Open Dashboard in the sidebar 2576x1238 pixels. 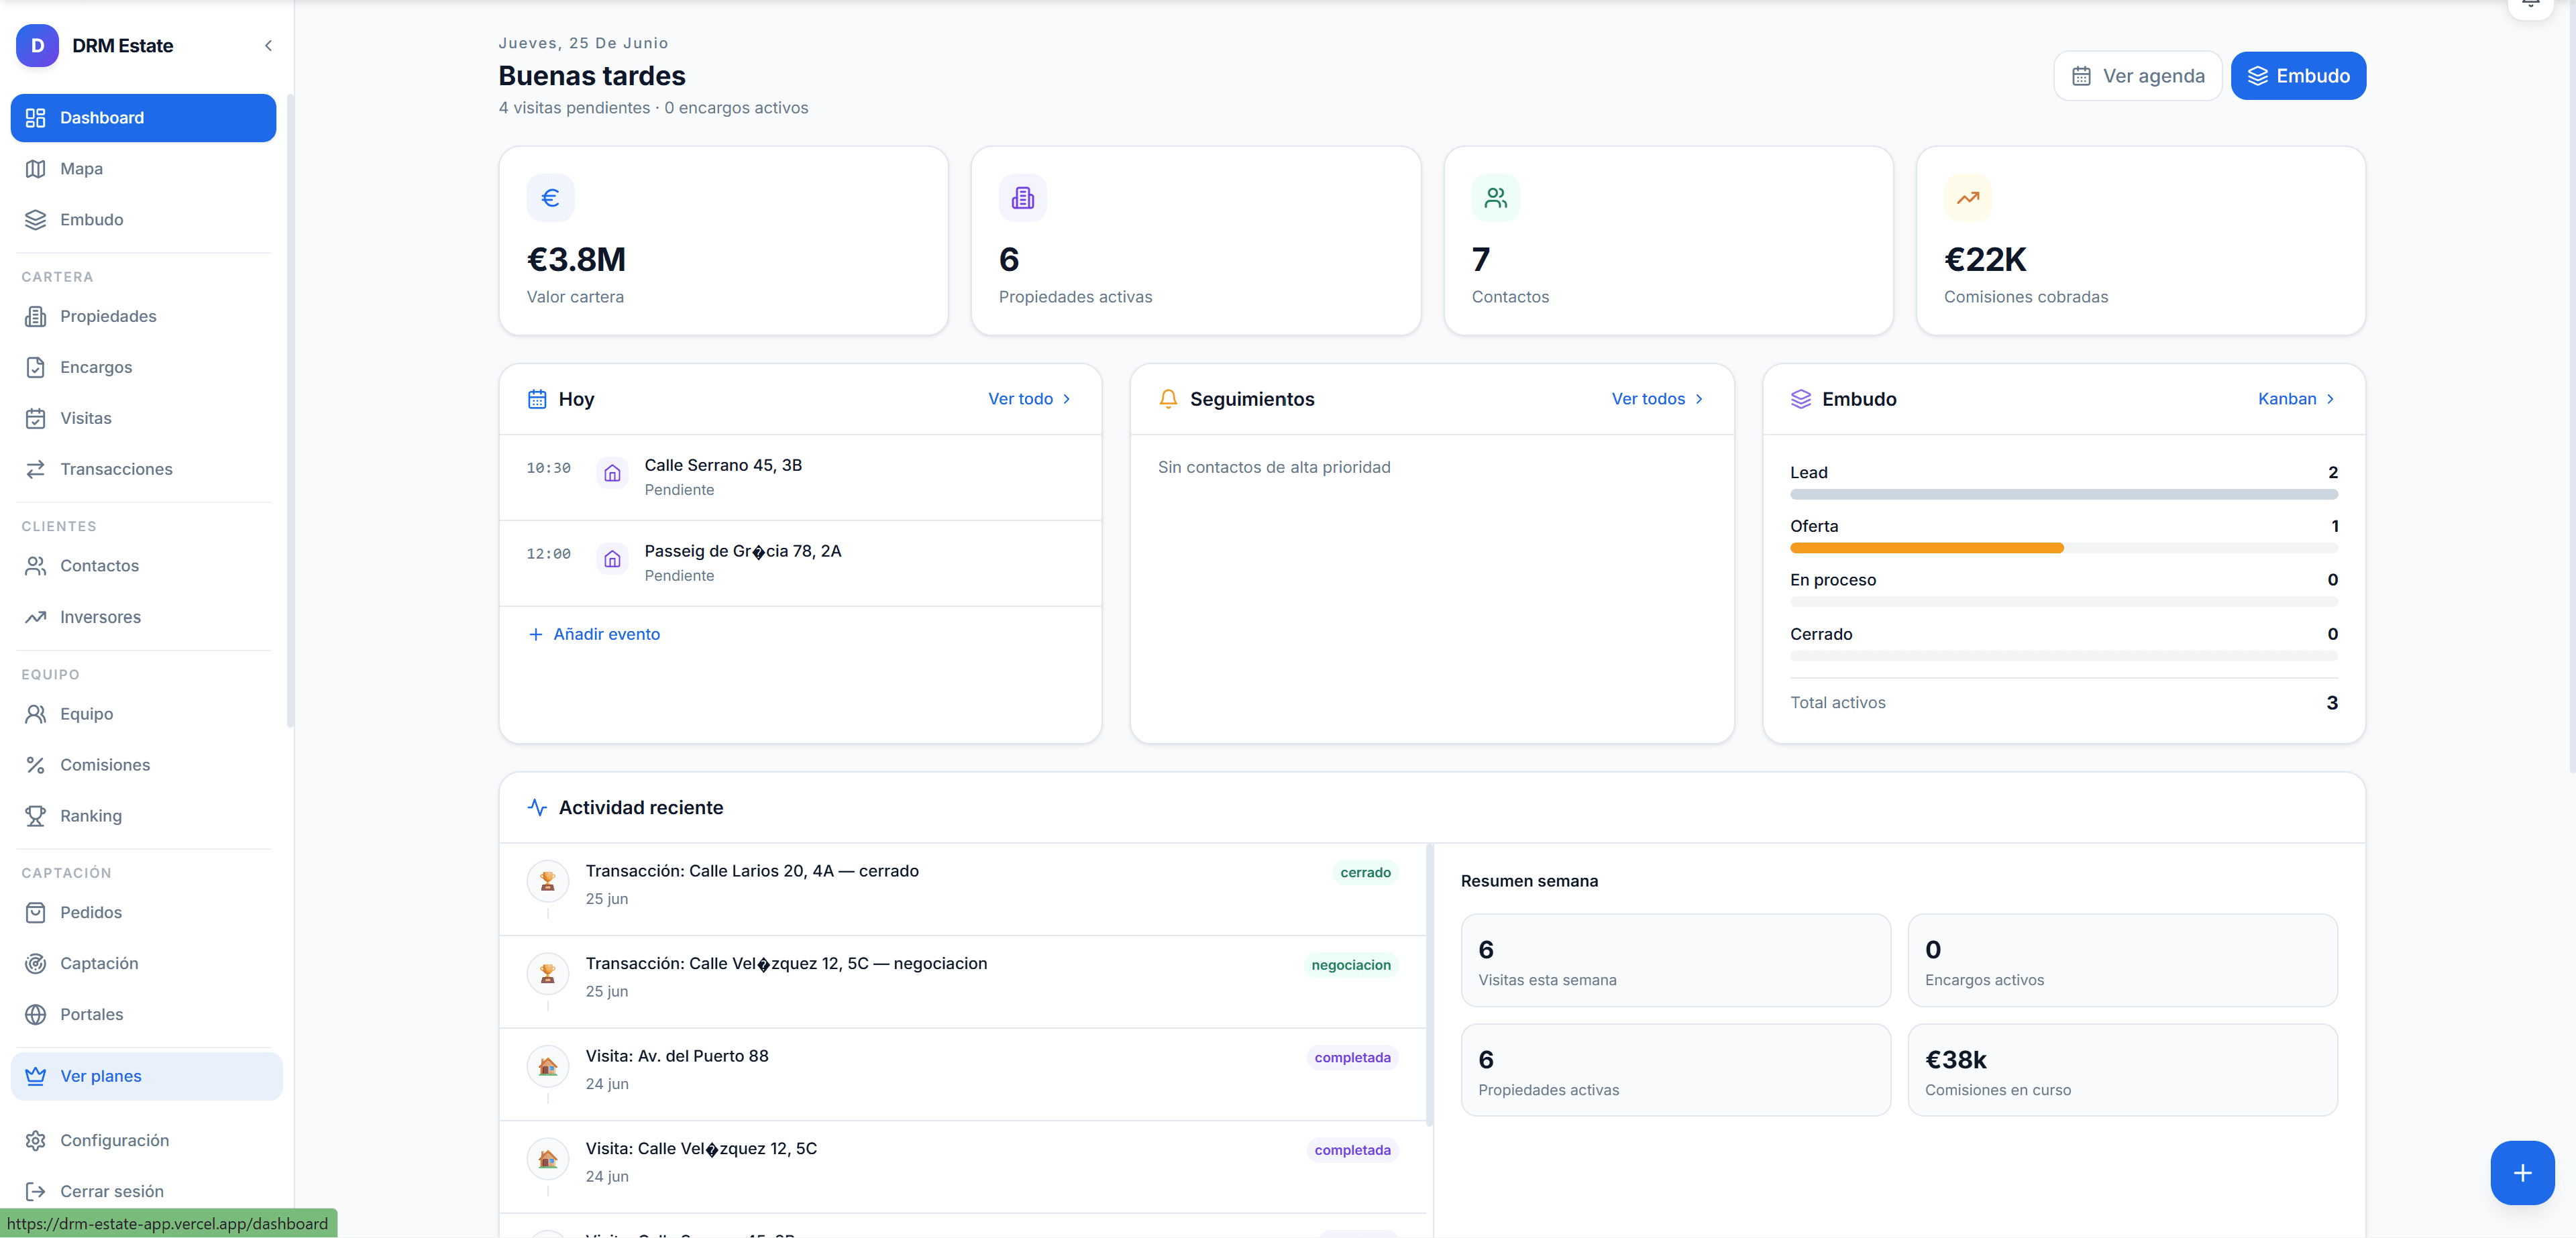[143, 118]
